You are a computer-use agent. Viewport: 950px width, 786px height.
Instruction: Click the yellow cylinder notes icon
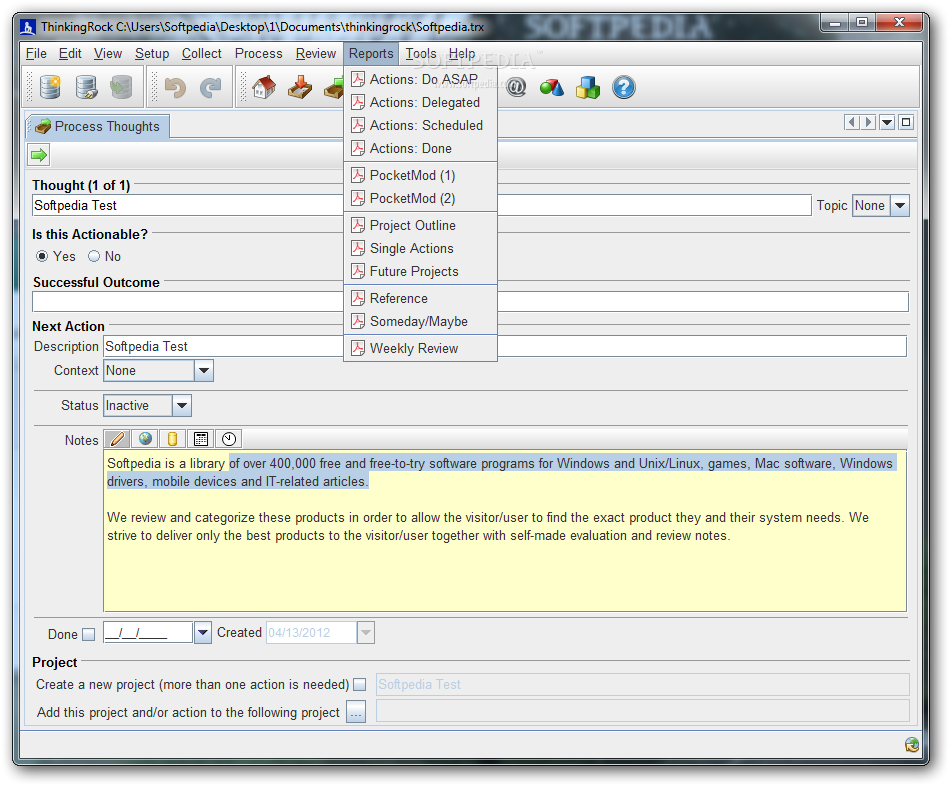coord(173,438)
